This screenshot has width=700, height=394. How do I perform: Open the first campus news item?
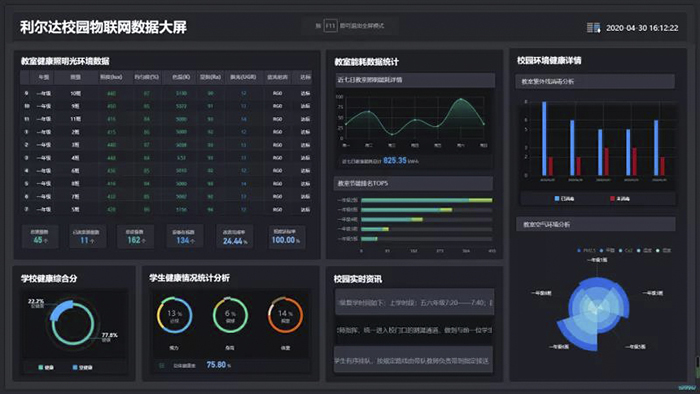click(414, 303)
